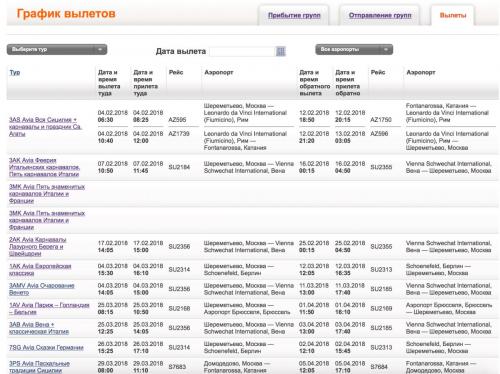This screenshot has width=500, height=374.
Task: Open tour '1AK Avia Европейская классика' link
Action: 40,269
